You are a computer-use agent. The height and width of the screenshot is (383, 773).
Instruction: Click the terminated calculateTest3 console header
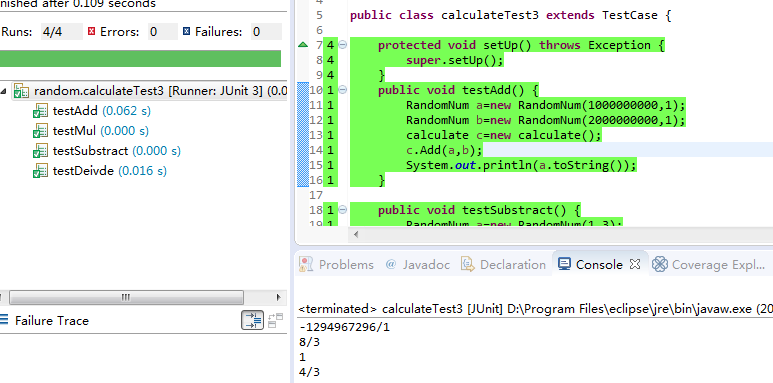pos(535,309)
